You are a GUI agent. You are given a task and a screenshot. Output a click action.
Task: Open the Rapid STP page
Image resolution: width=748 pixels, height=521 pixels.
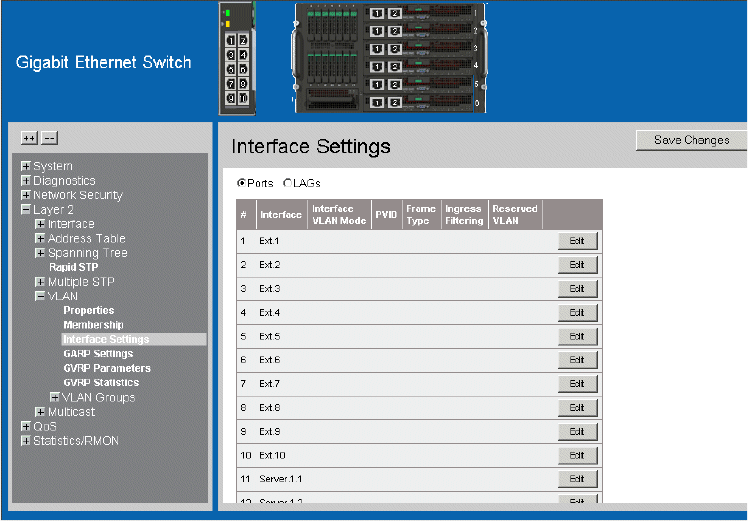[73, 268]
